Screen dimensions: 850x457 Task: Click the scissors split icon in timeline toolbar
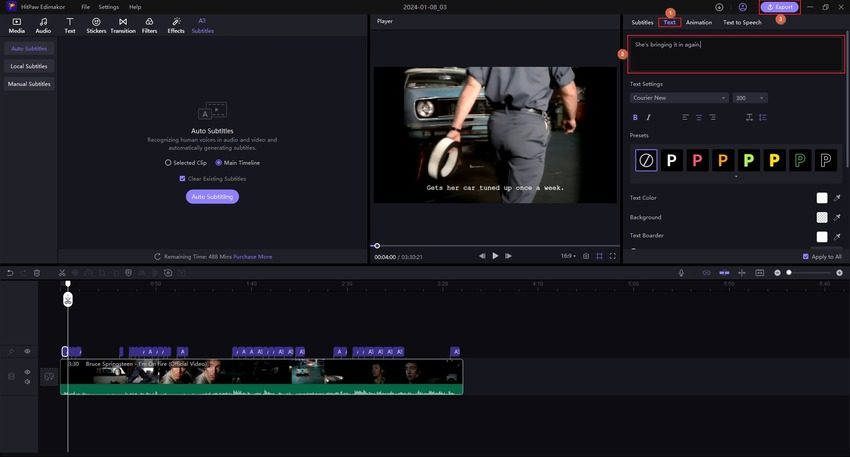click(62, 273)
